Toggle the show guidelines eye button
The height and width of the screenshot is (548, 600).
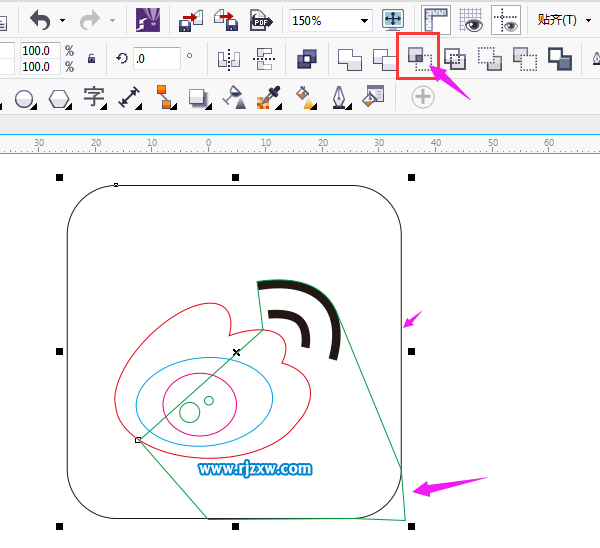506,20
